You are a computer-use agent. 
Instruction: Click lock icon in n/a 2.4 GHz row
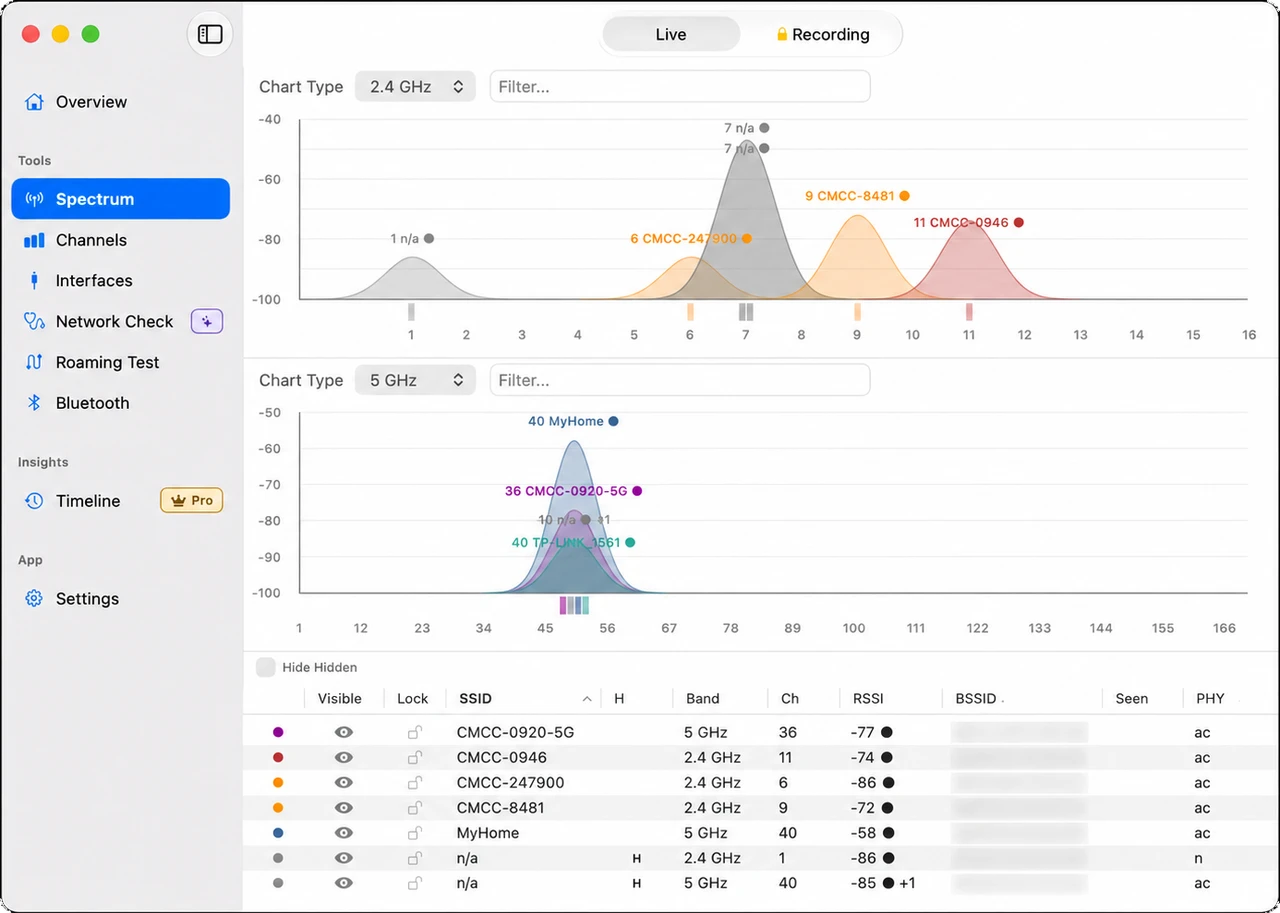[x=414, y=857]
